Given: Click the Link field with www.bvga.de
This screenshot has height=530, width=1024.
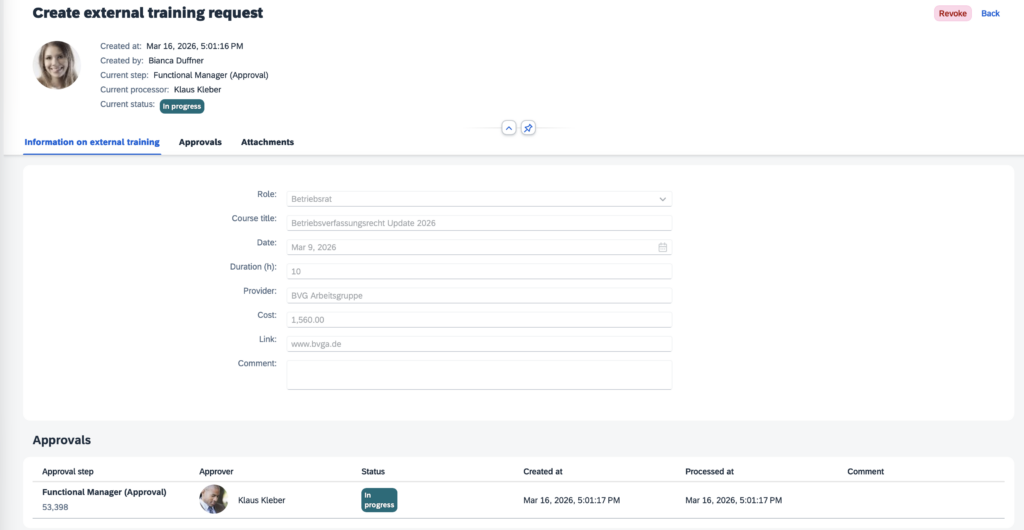Looking at the screenshot, I should [479, 343].
